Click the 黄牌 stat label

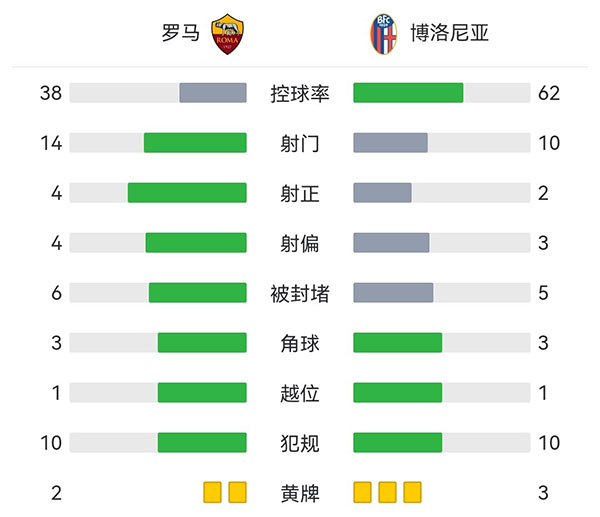pos(300,492)
